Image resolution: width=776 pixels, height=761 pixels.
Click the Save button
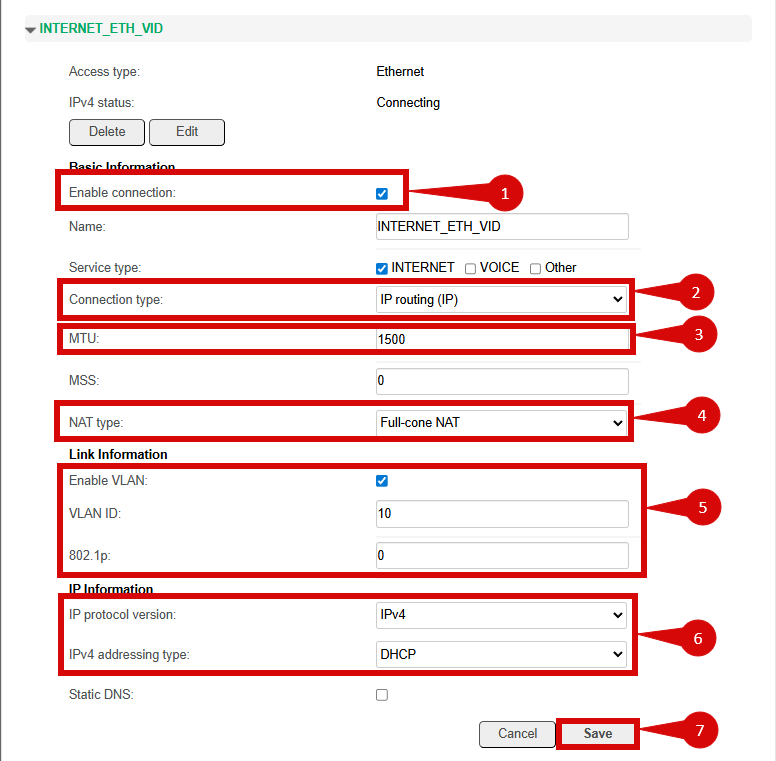[598, 734]
